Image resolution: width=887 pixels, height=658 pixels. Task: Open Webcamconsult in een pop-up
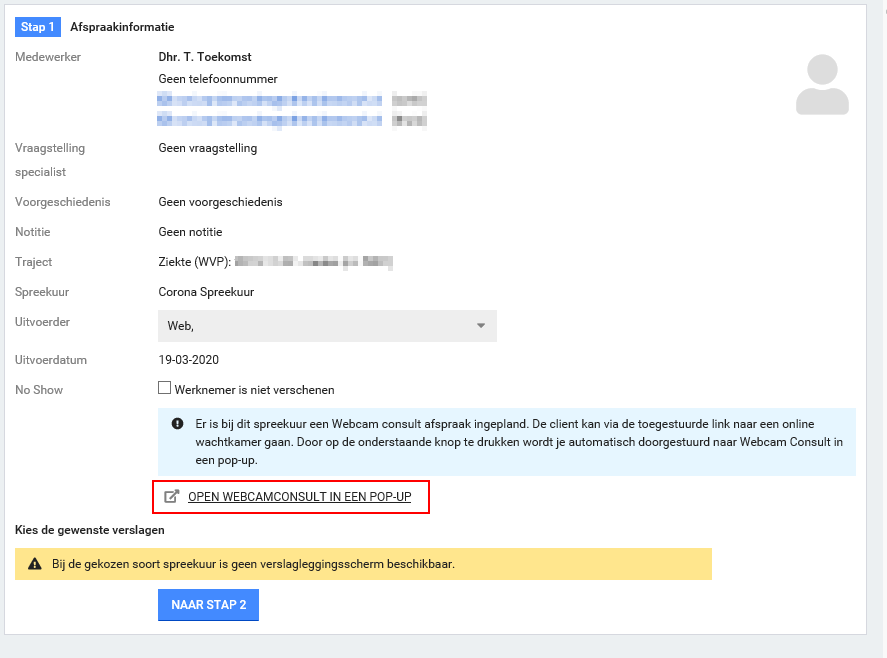(299, 497)
